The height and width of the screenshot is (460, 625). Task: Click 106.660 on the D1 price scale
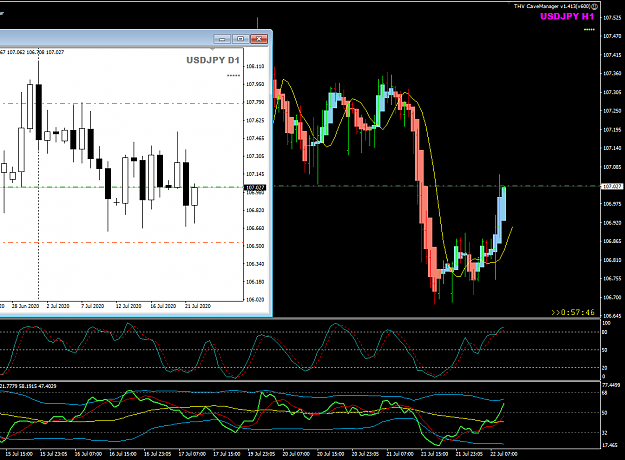coord(255,228)
